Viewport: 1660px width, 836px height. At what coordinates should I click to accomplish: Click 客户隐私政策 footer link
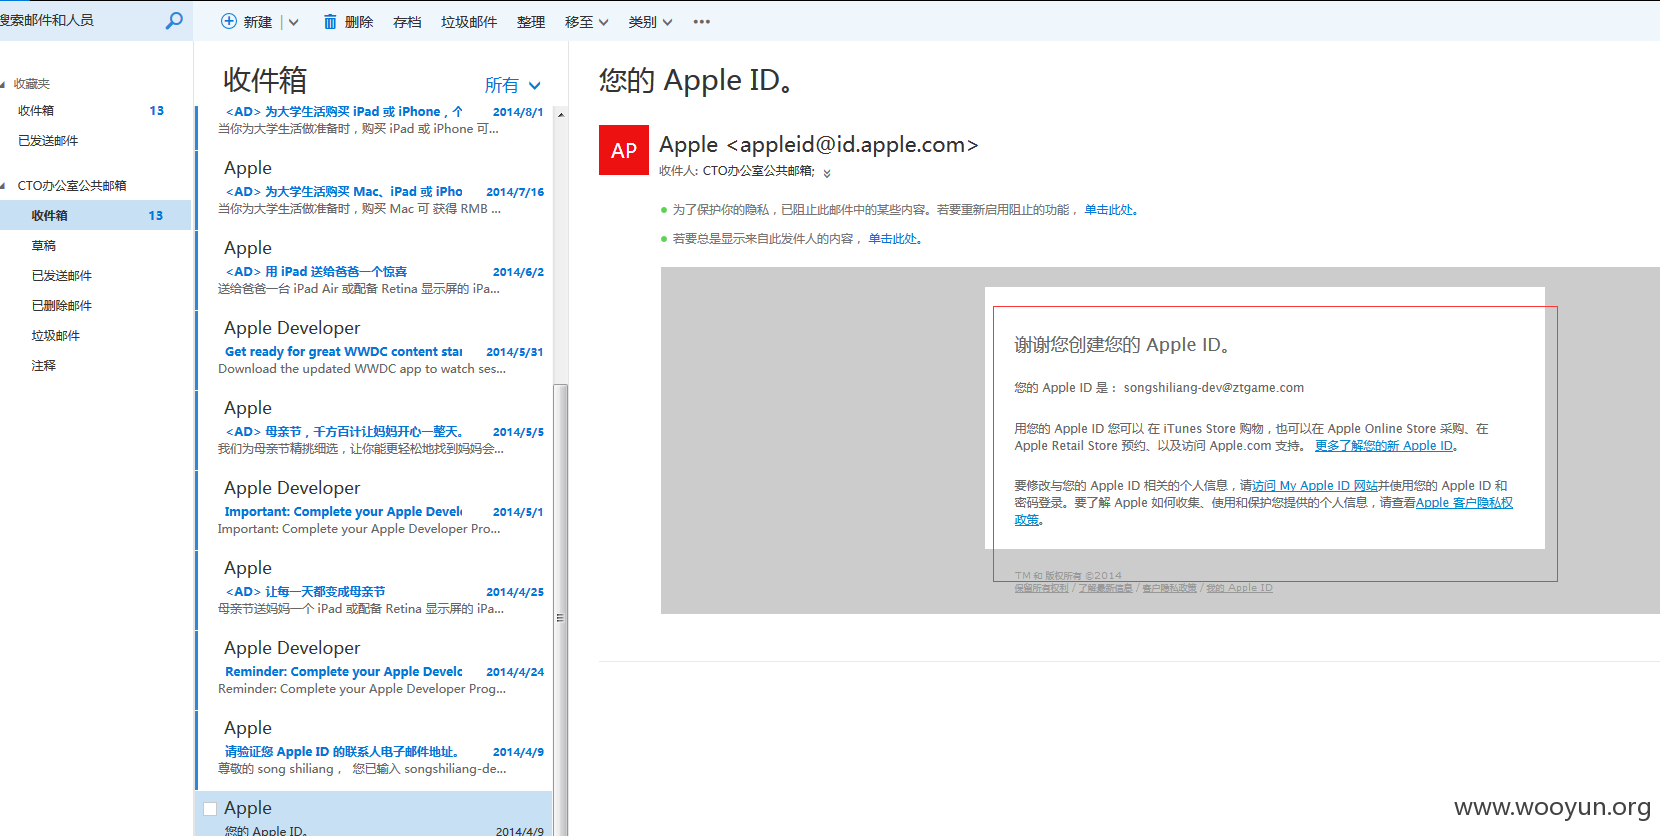click(1169, 588)
